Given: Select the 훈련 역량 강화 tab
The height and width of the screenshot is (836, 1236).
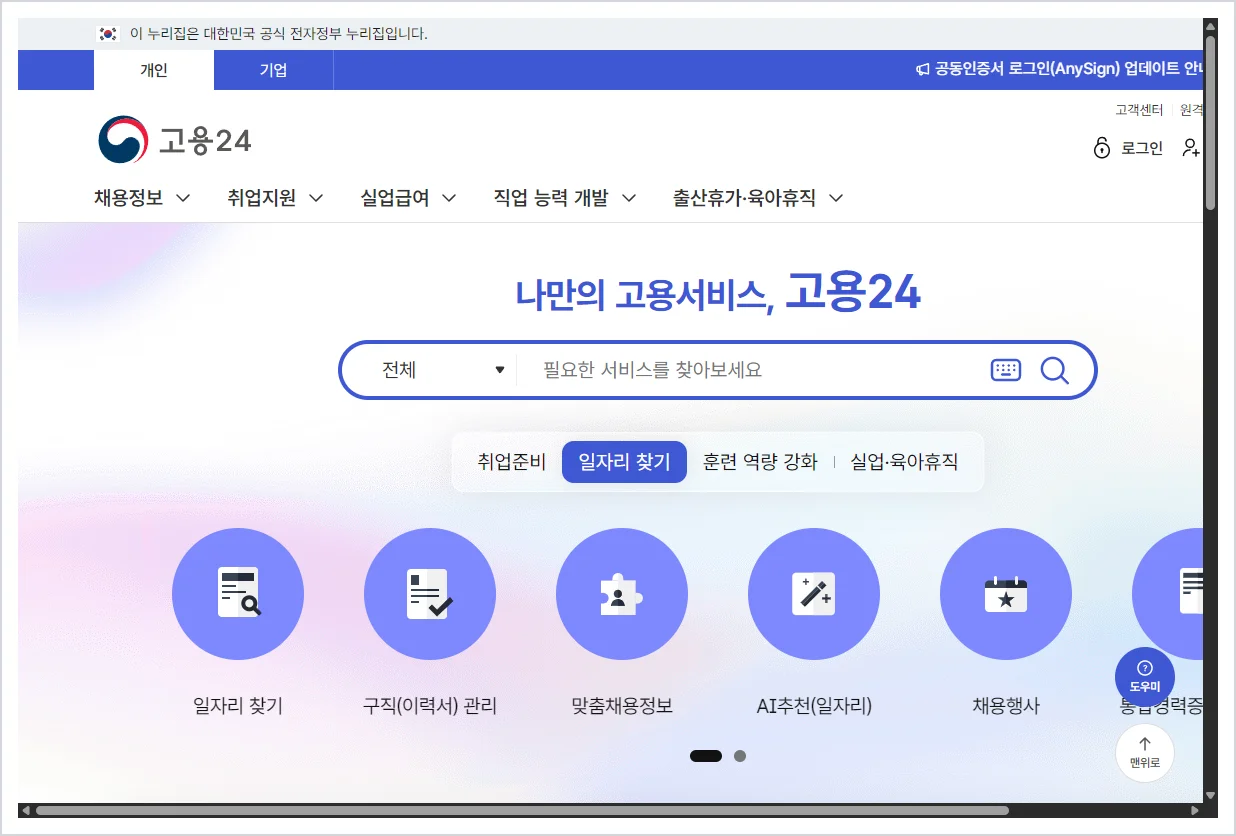Looking at the screenshot, I should click(760, 462).
